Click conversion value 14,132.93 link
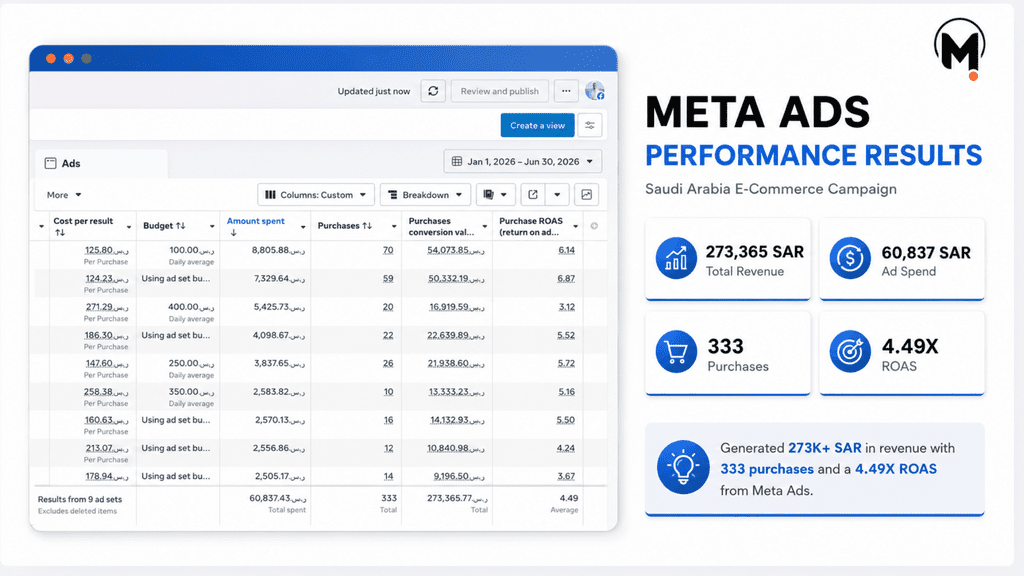1024x576 pixels. pyautogui.click(x=457, y=420)
